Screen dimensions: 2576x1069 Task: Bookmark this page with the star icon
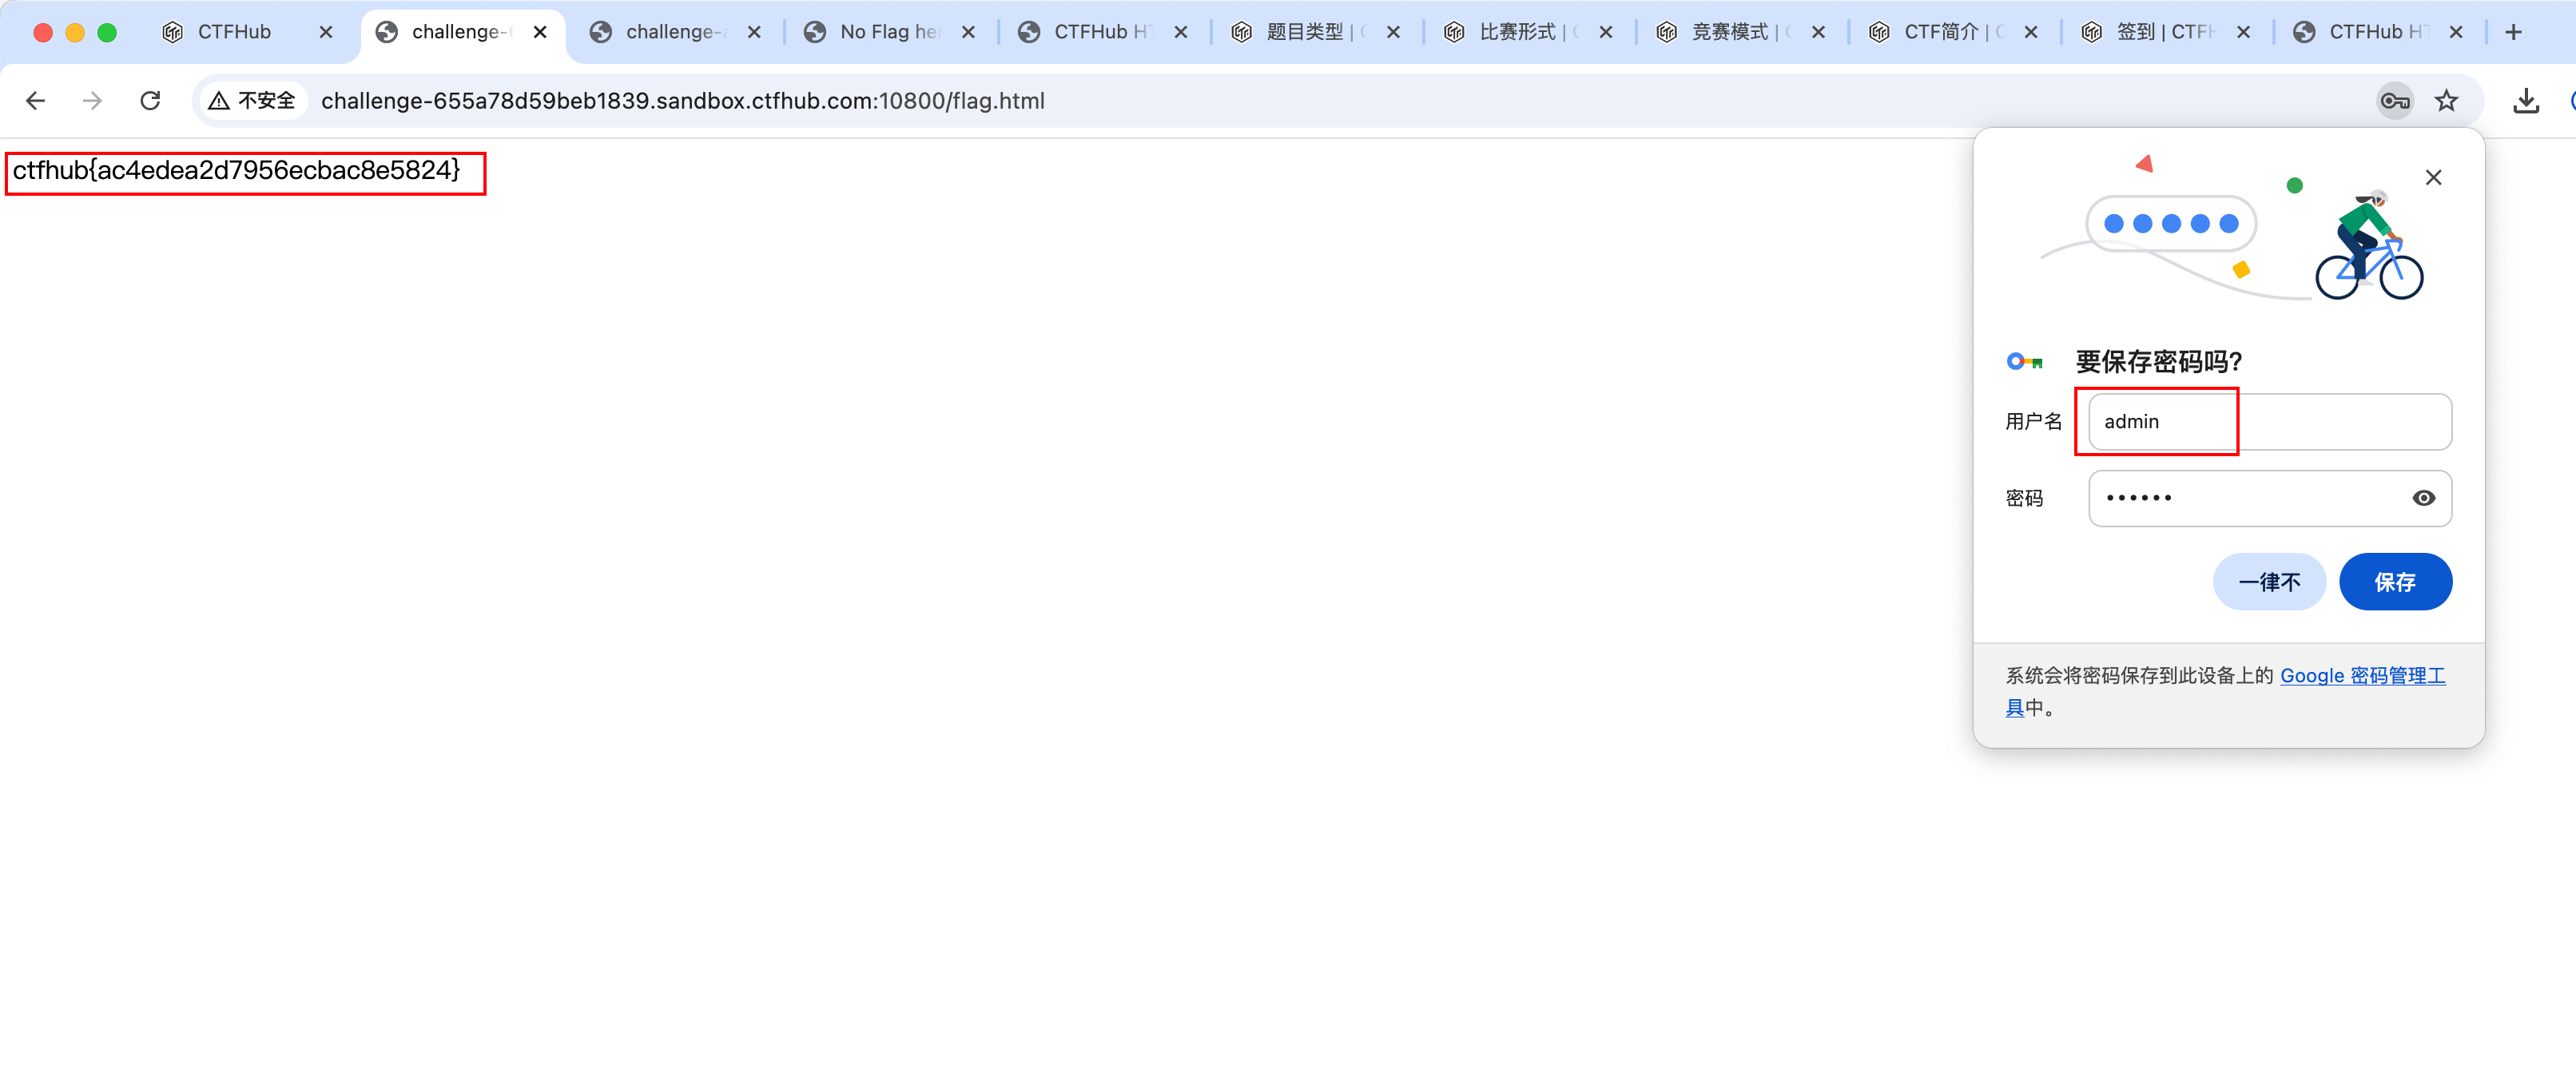coord(2446,101)
